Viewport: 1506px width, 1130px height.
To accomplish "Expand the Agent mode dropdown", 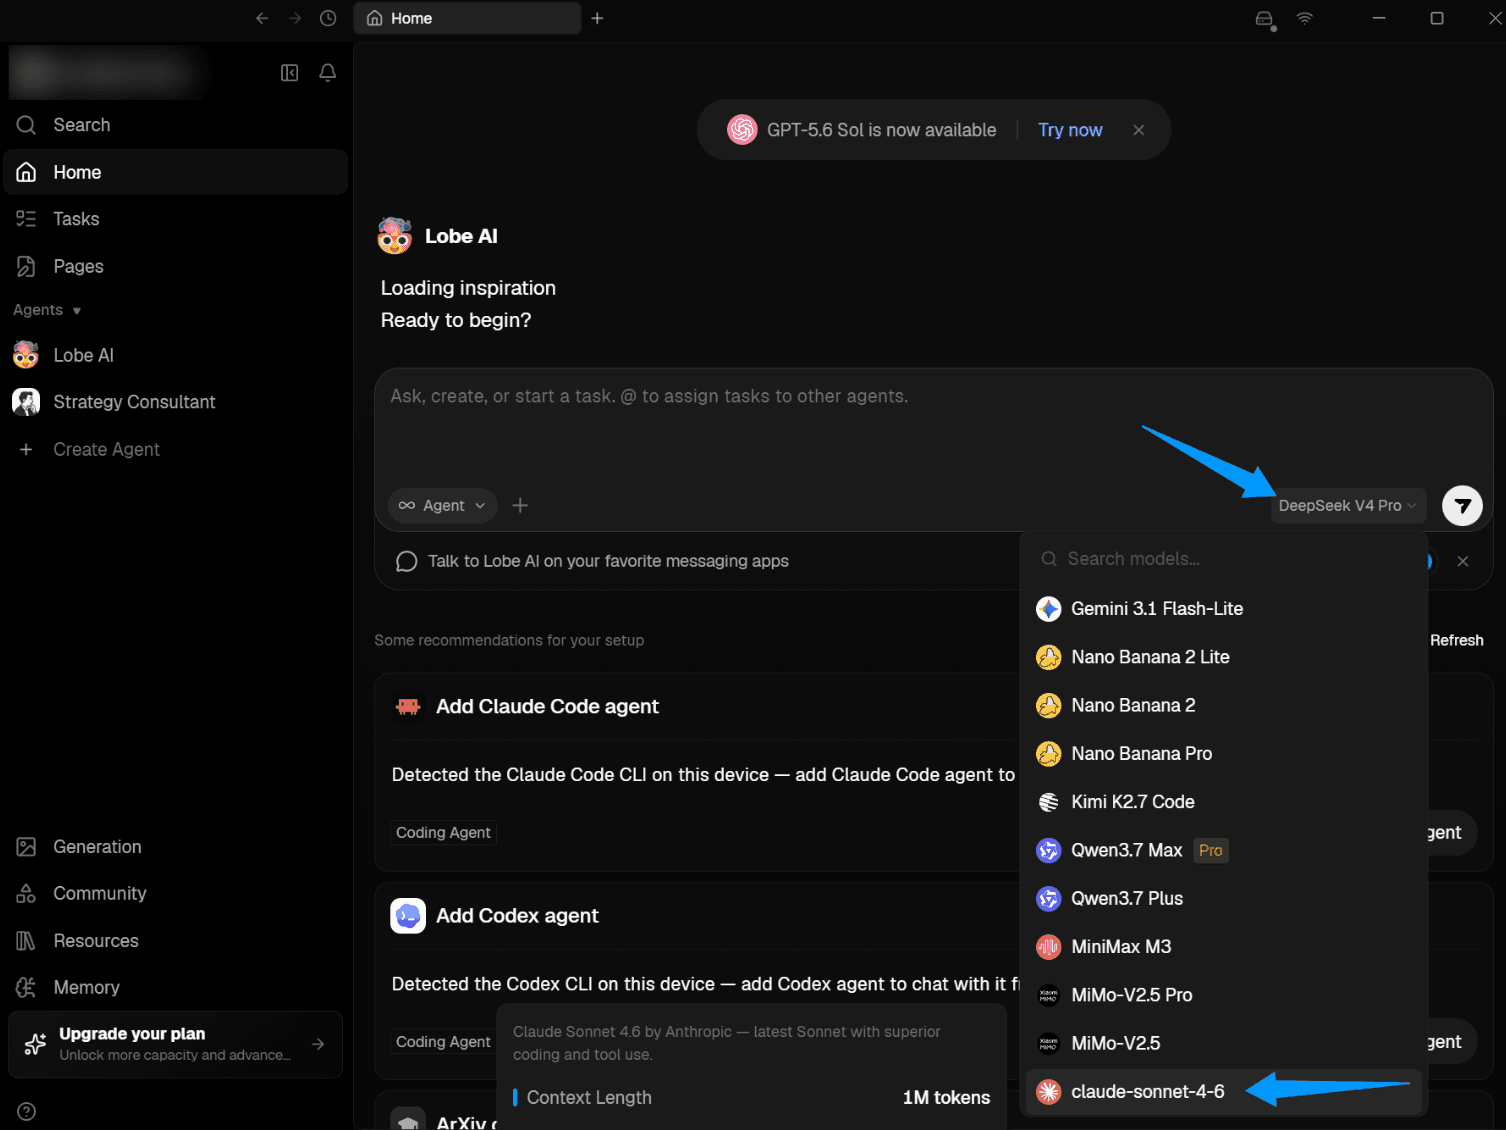I will click(442, 506).
